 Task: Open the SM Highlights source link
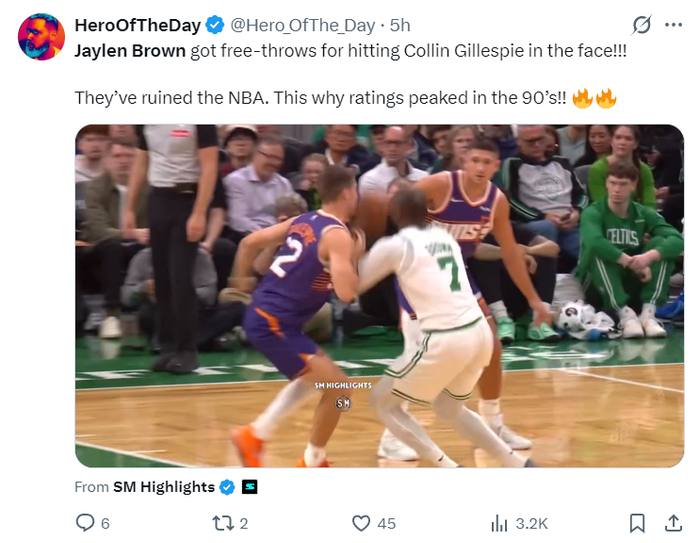(163, 487)
